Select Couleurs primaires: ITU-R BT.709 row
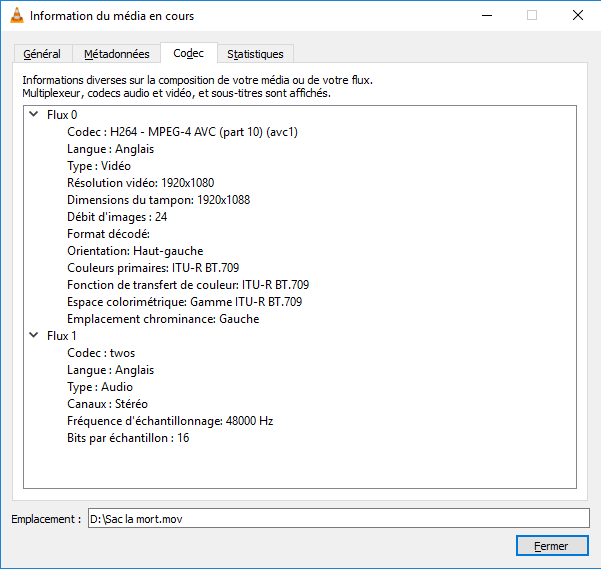 pos(153,267)
